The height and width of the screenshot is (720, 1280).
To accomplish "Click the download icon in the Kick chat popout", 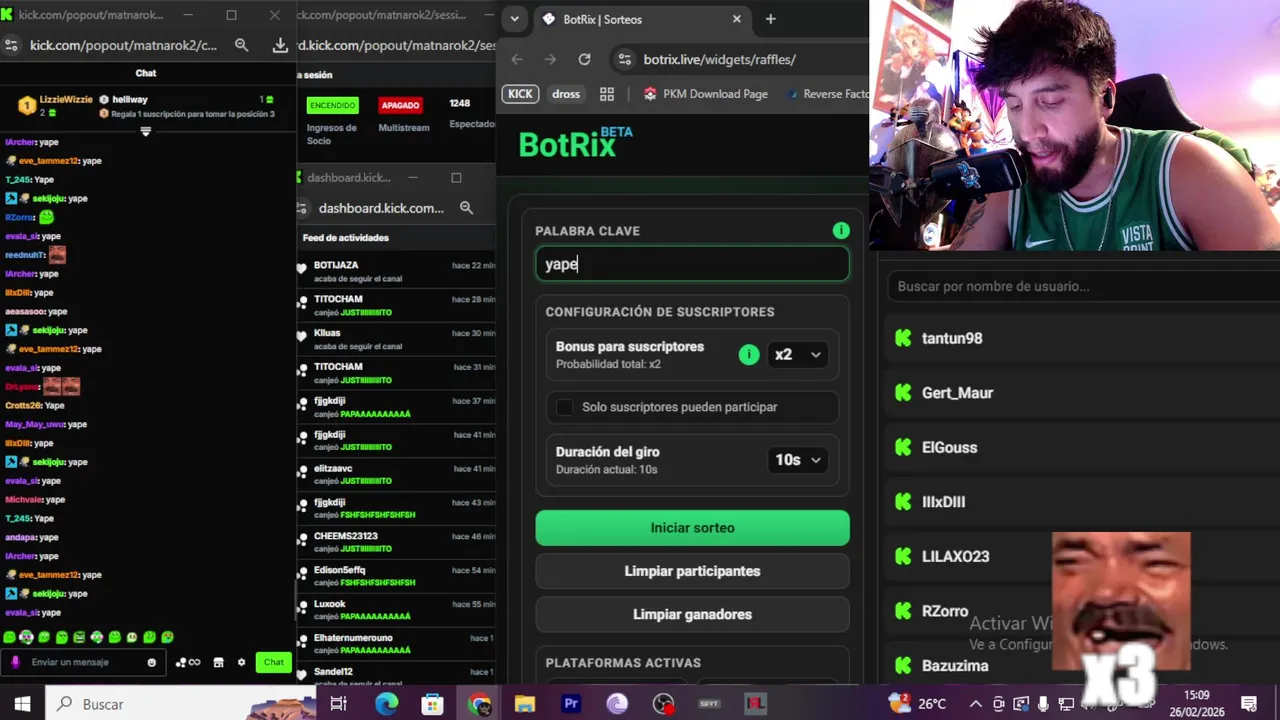I will 280,45.
